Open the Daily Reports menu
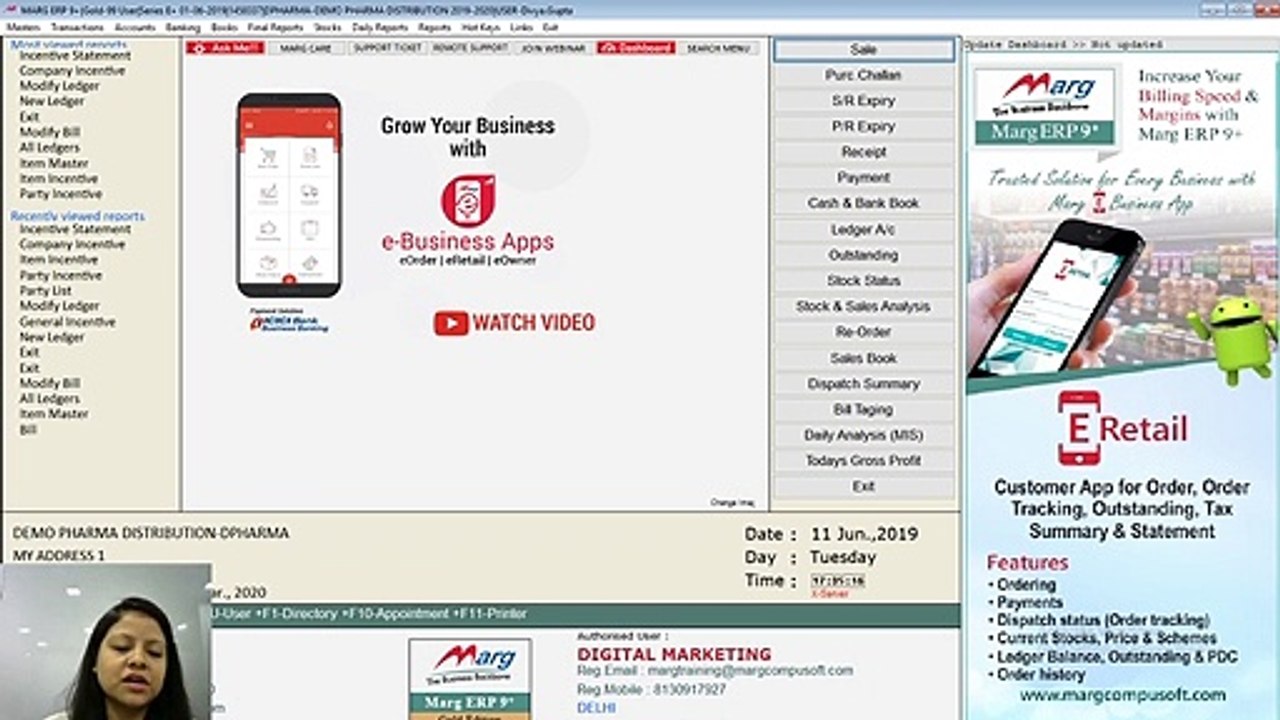 (x=380, y=28)
